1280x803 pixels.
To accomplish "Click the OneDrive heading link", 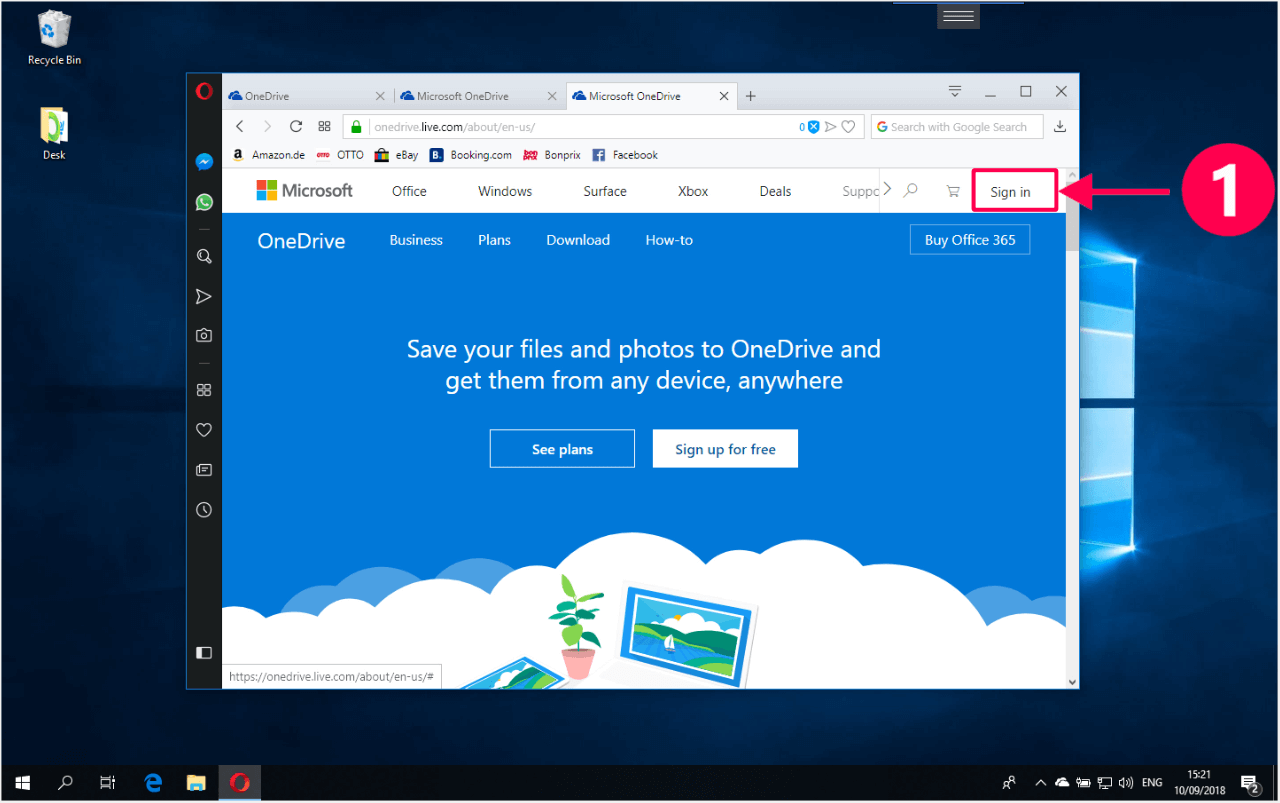I will tap(301, 241).
